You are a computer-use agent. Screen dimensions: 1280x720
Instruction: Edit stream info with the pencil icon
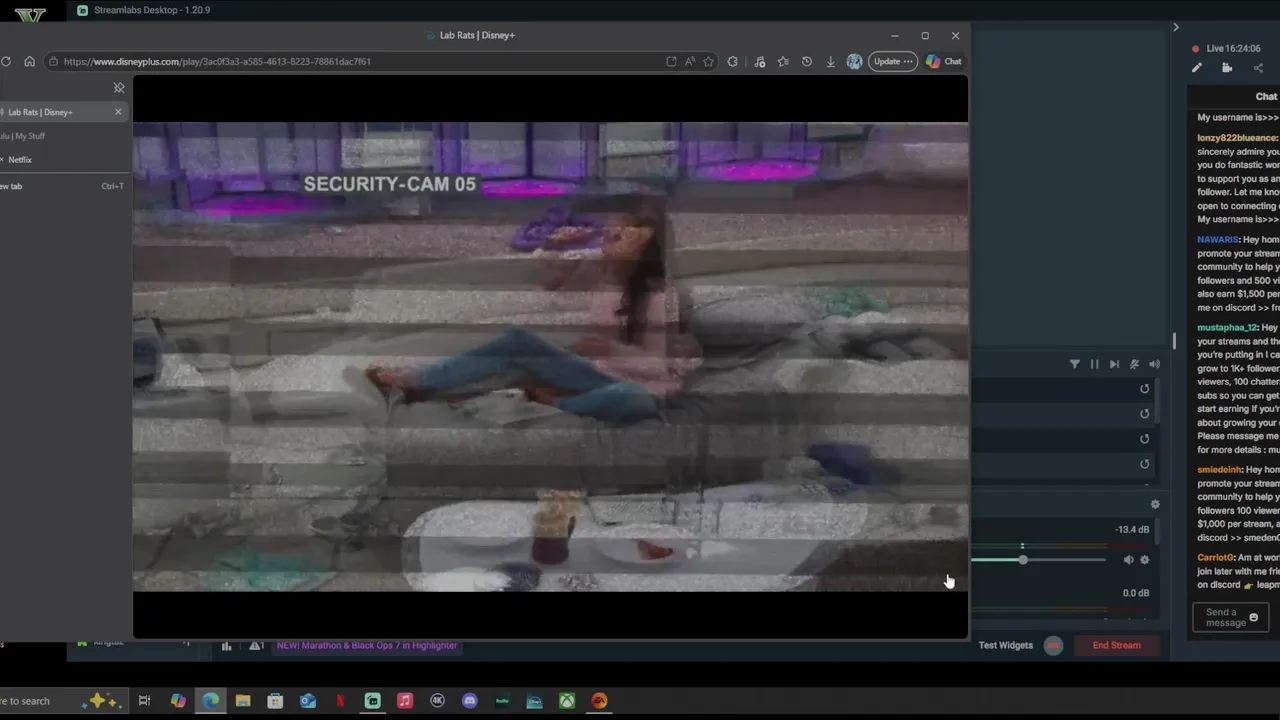click(1197, 68)
